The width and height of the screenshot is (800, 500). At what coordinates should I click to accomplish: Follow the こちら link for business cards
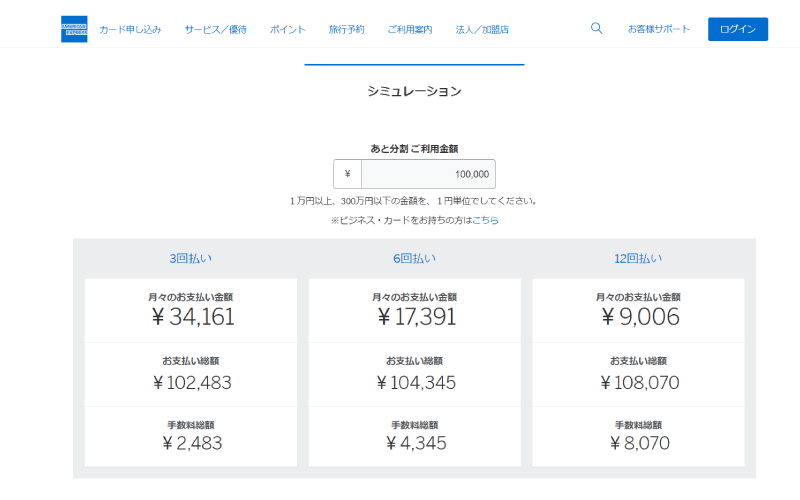click(485, 220)
